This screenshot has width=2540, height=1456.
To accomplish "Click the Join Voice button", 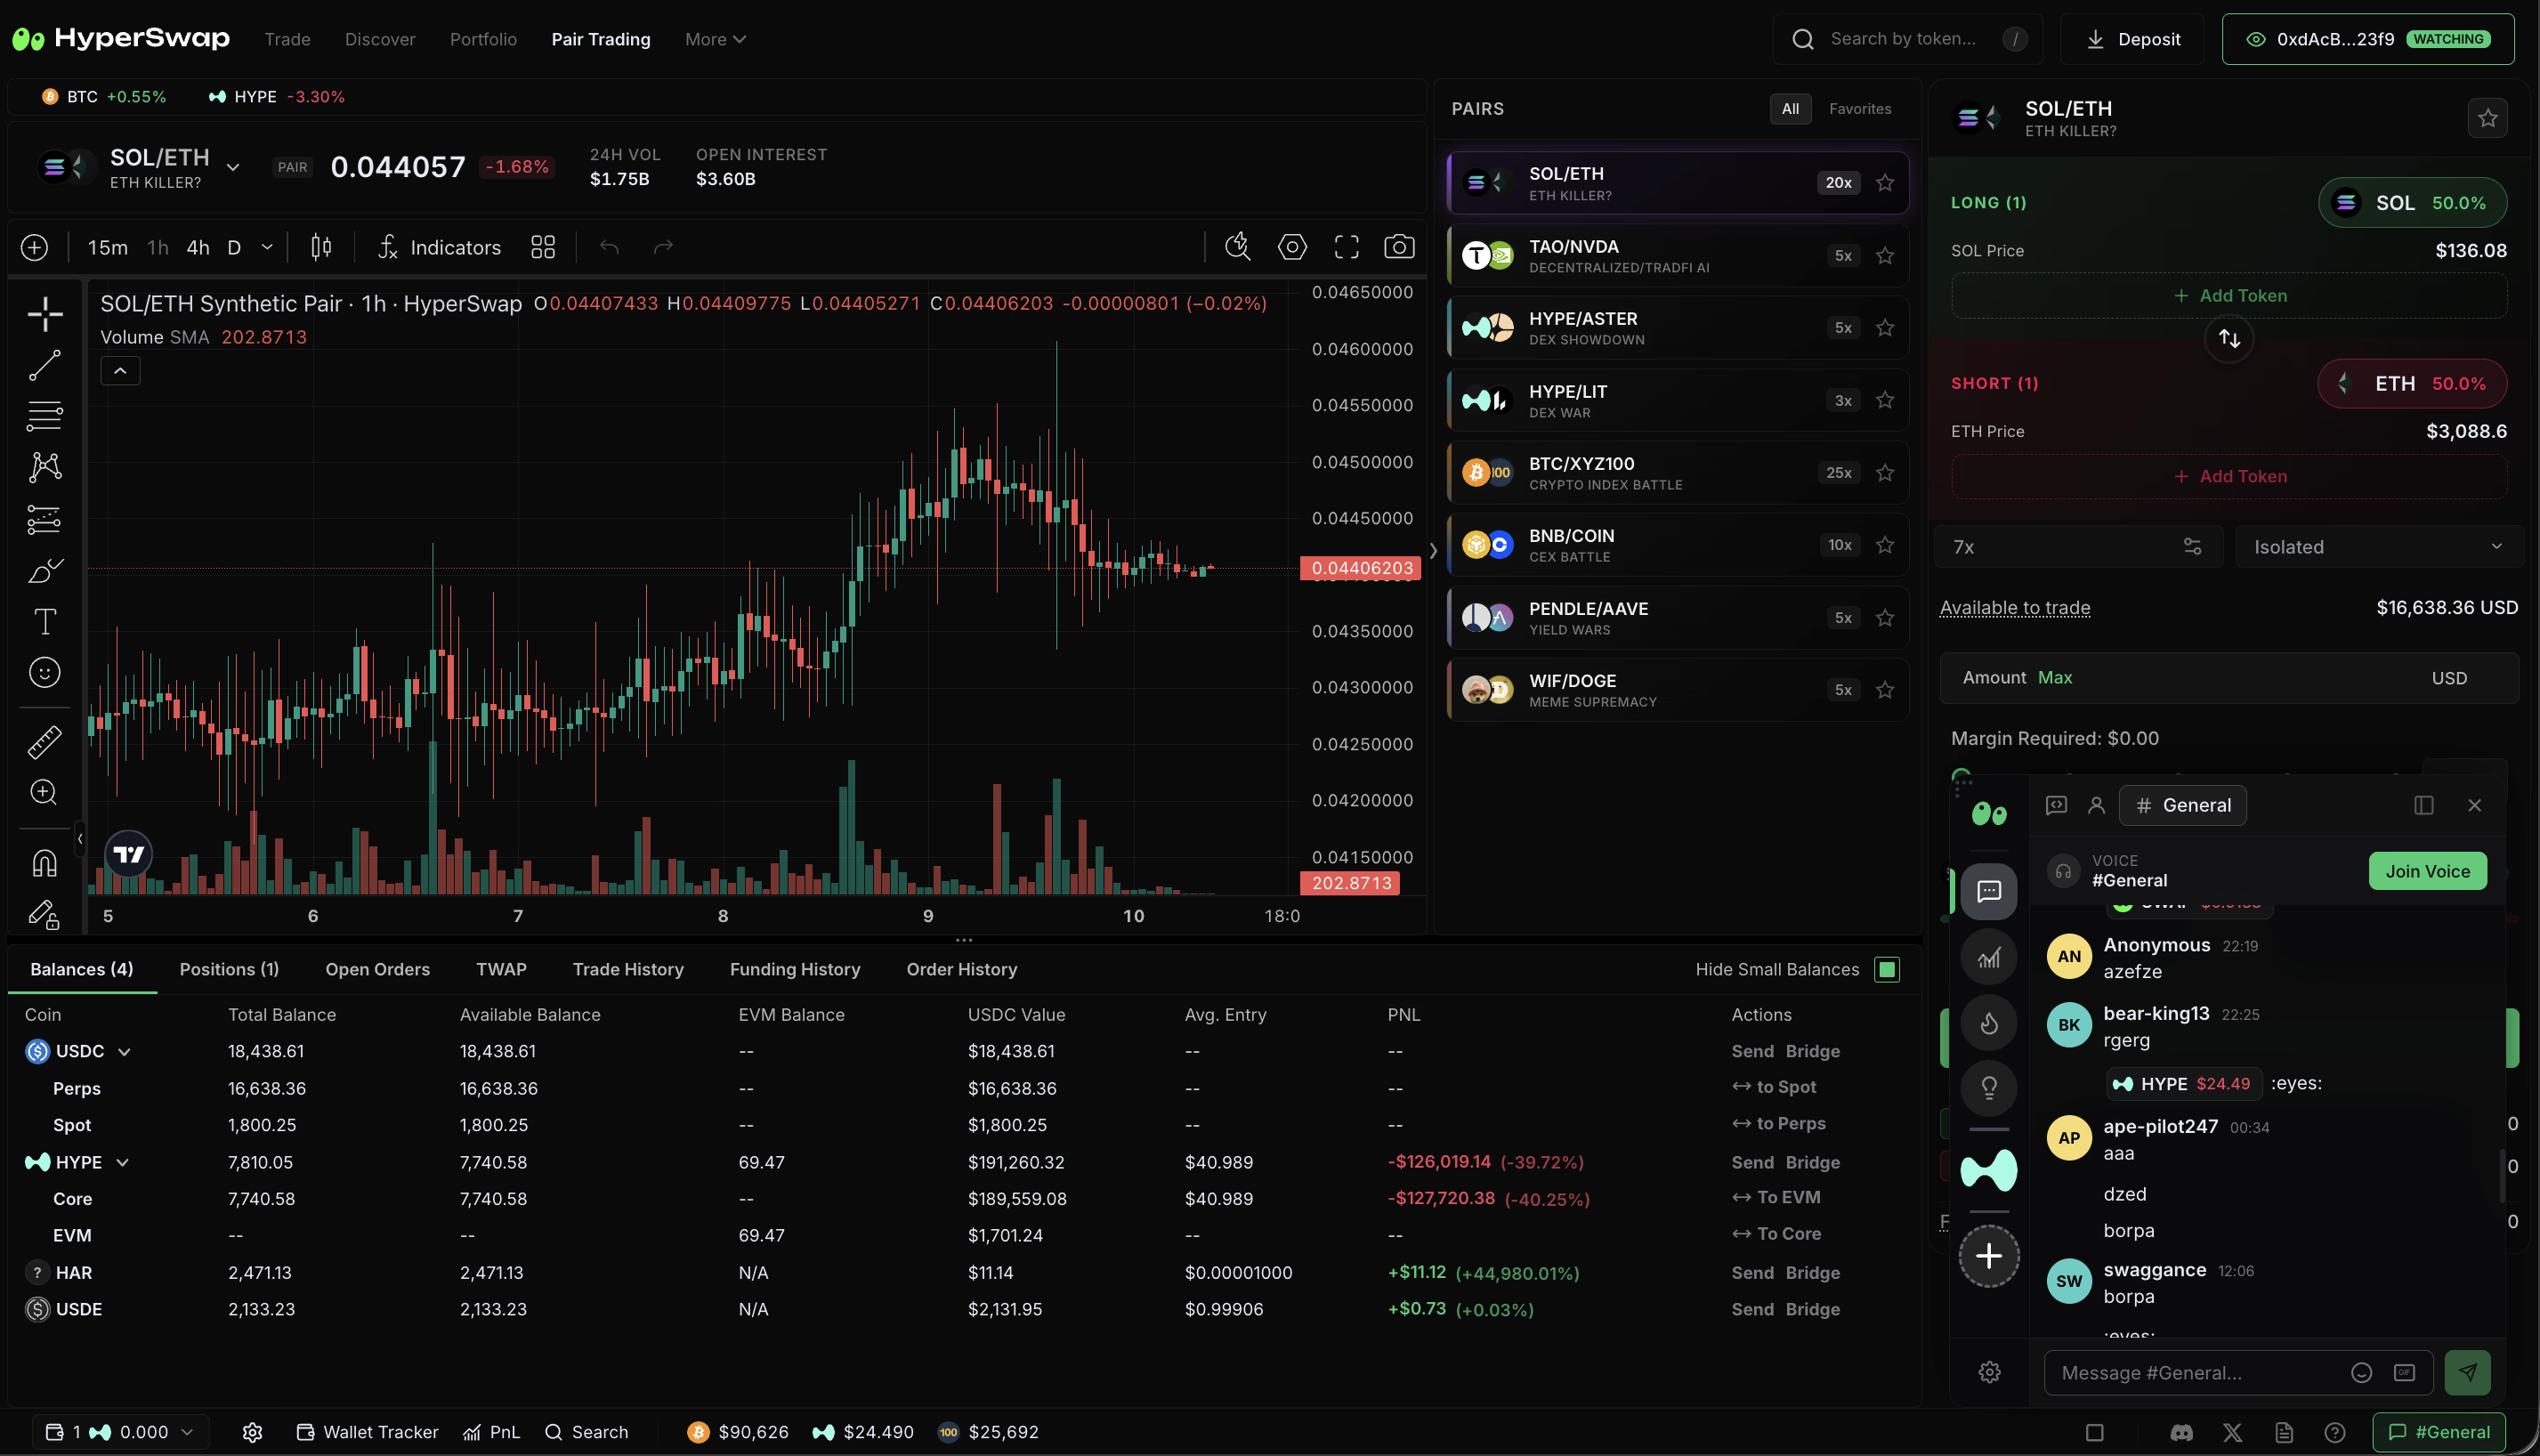I will 2427,871.
